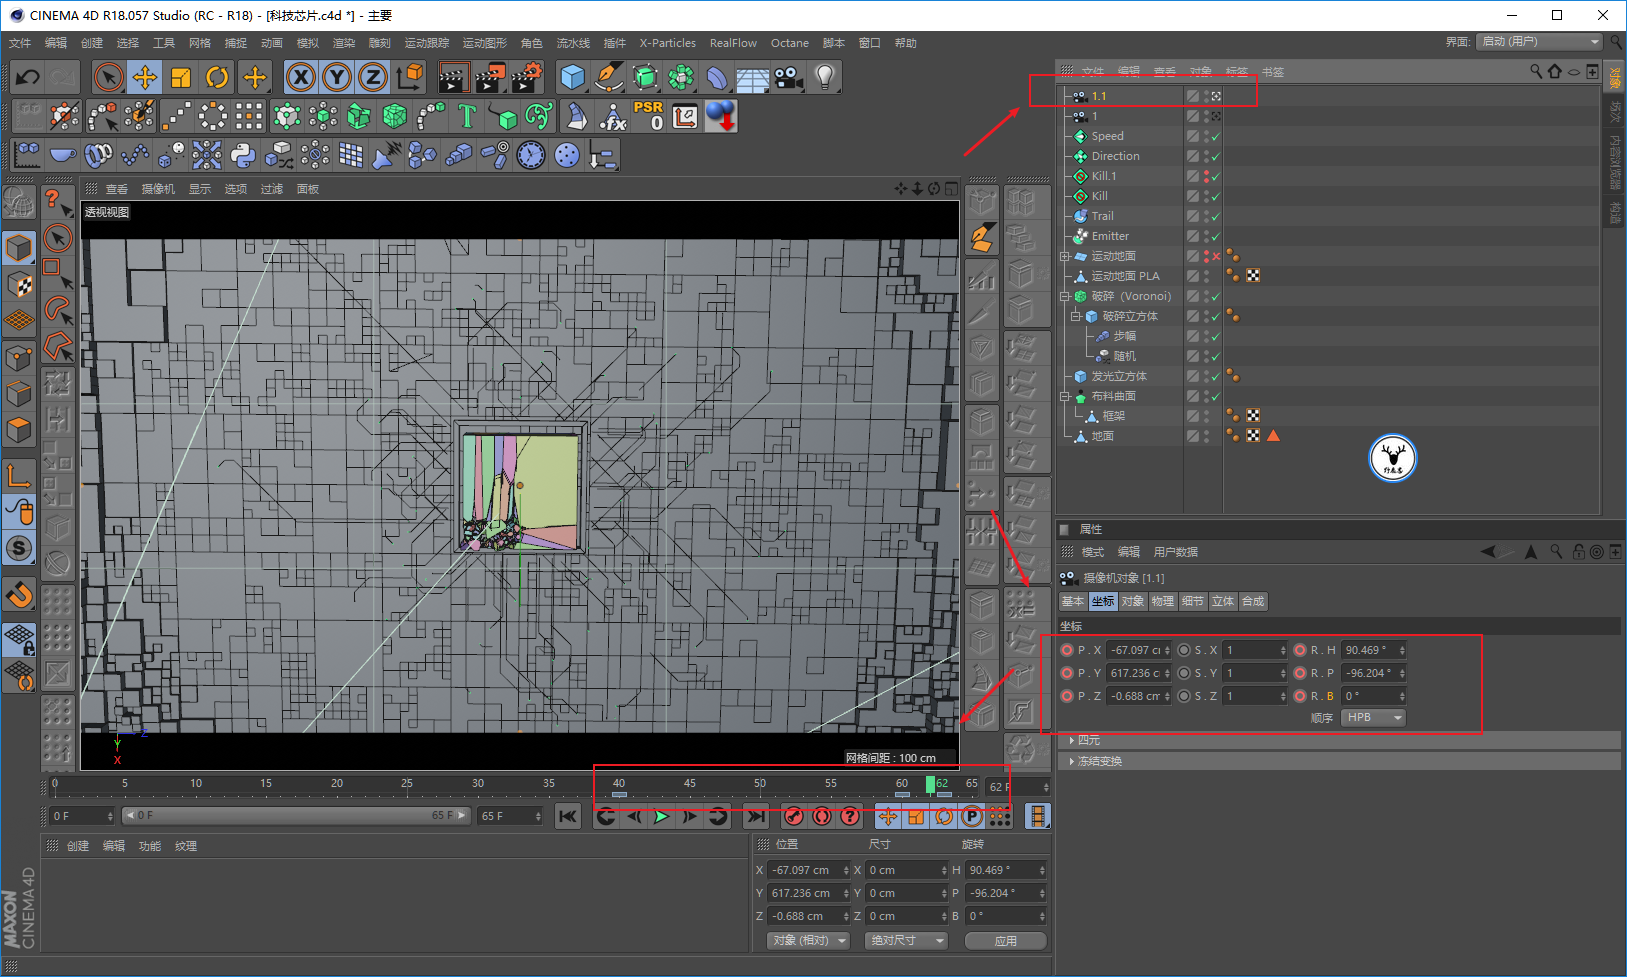Record a keyframe for active objects
1627x977 pixels.
(794, 817)
